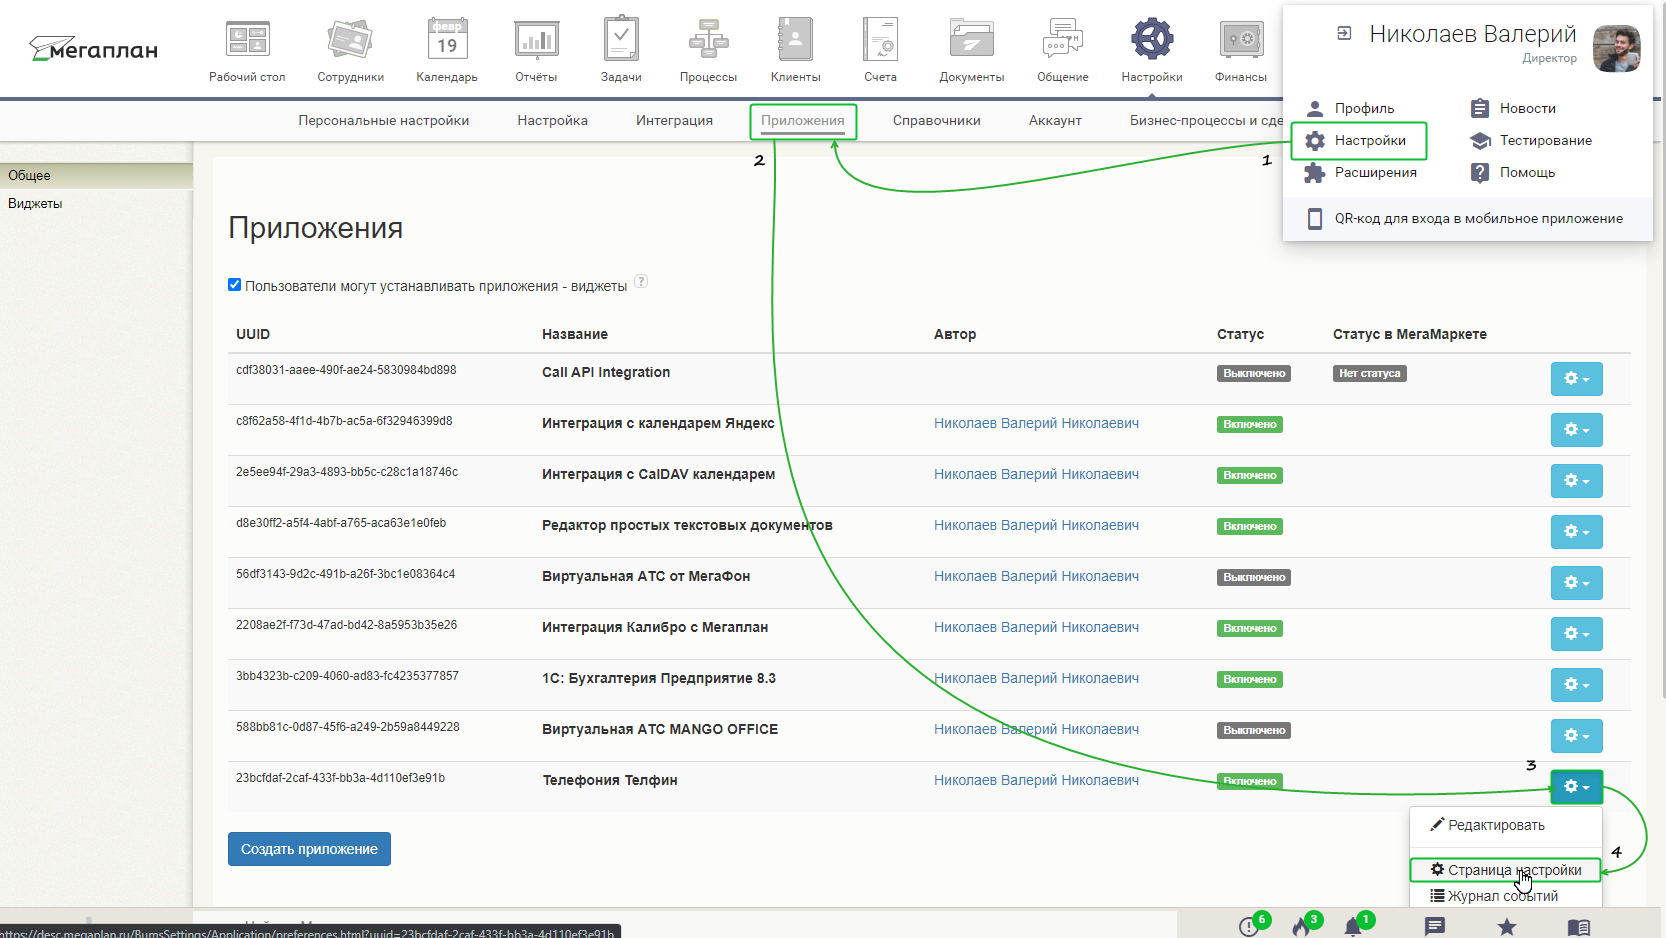Open gear dropdown for Call API Integration
This screenshot has width=1666, height=938.
click(1576, 379)
